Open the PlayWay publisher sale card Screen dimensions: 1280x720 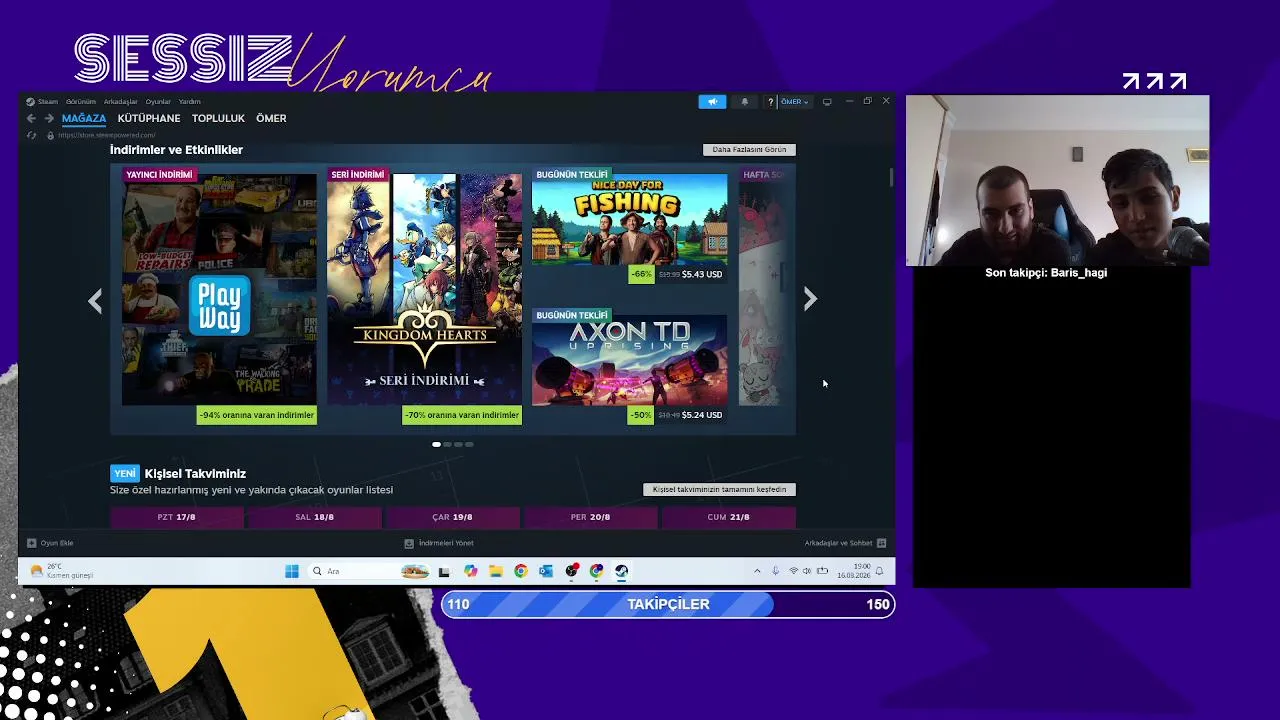coord(219,295)
